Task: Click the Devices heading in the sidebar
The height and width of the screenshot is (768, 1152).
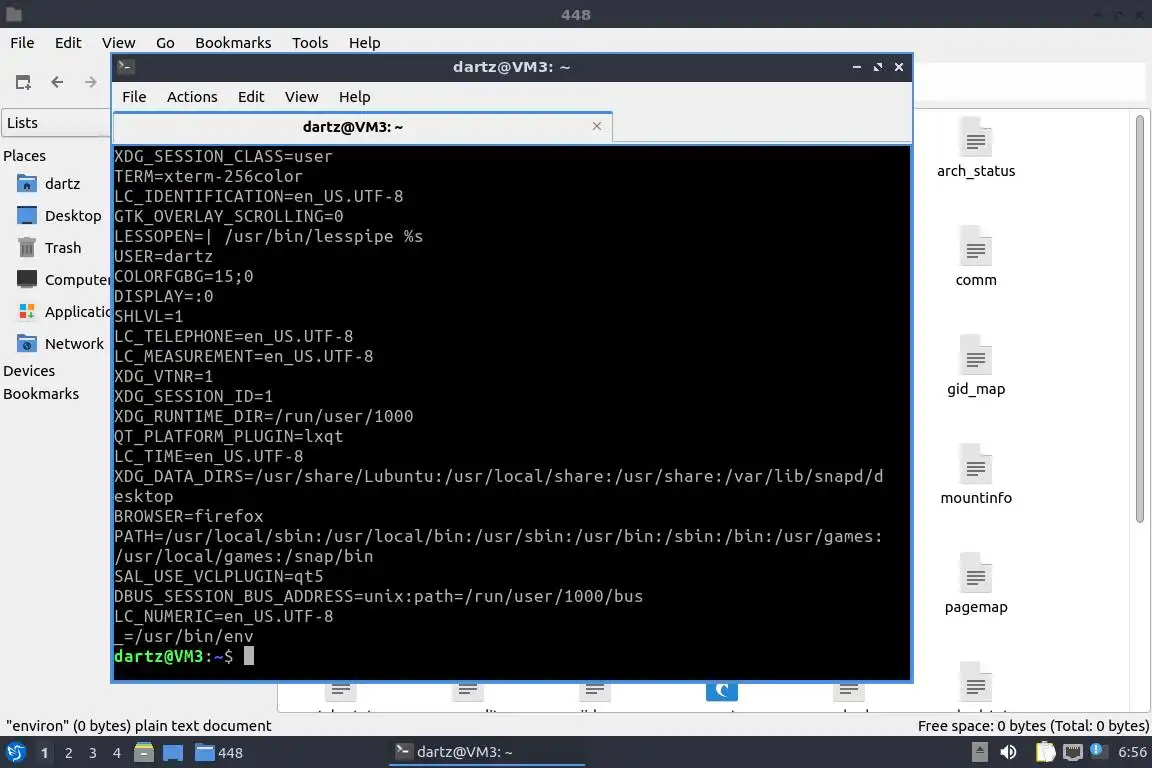Action: (x=29, y=371)
